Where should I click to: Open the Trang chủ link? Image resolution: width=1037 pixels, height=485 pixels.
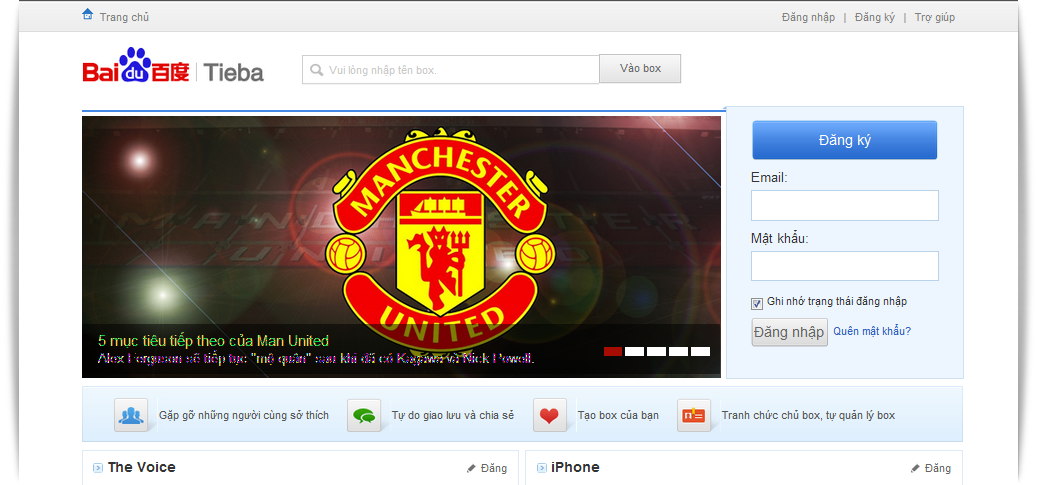tap(124, 17)
